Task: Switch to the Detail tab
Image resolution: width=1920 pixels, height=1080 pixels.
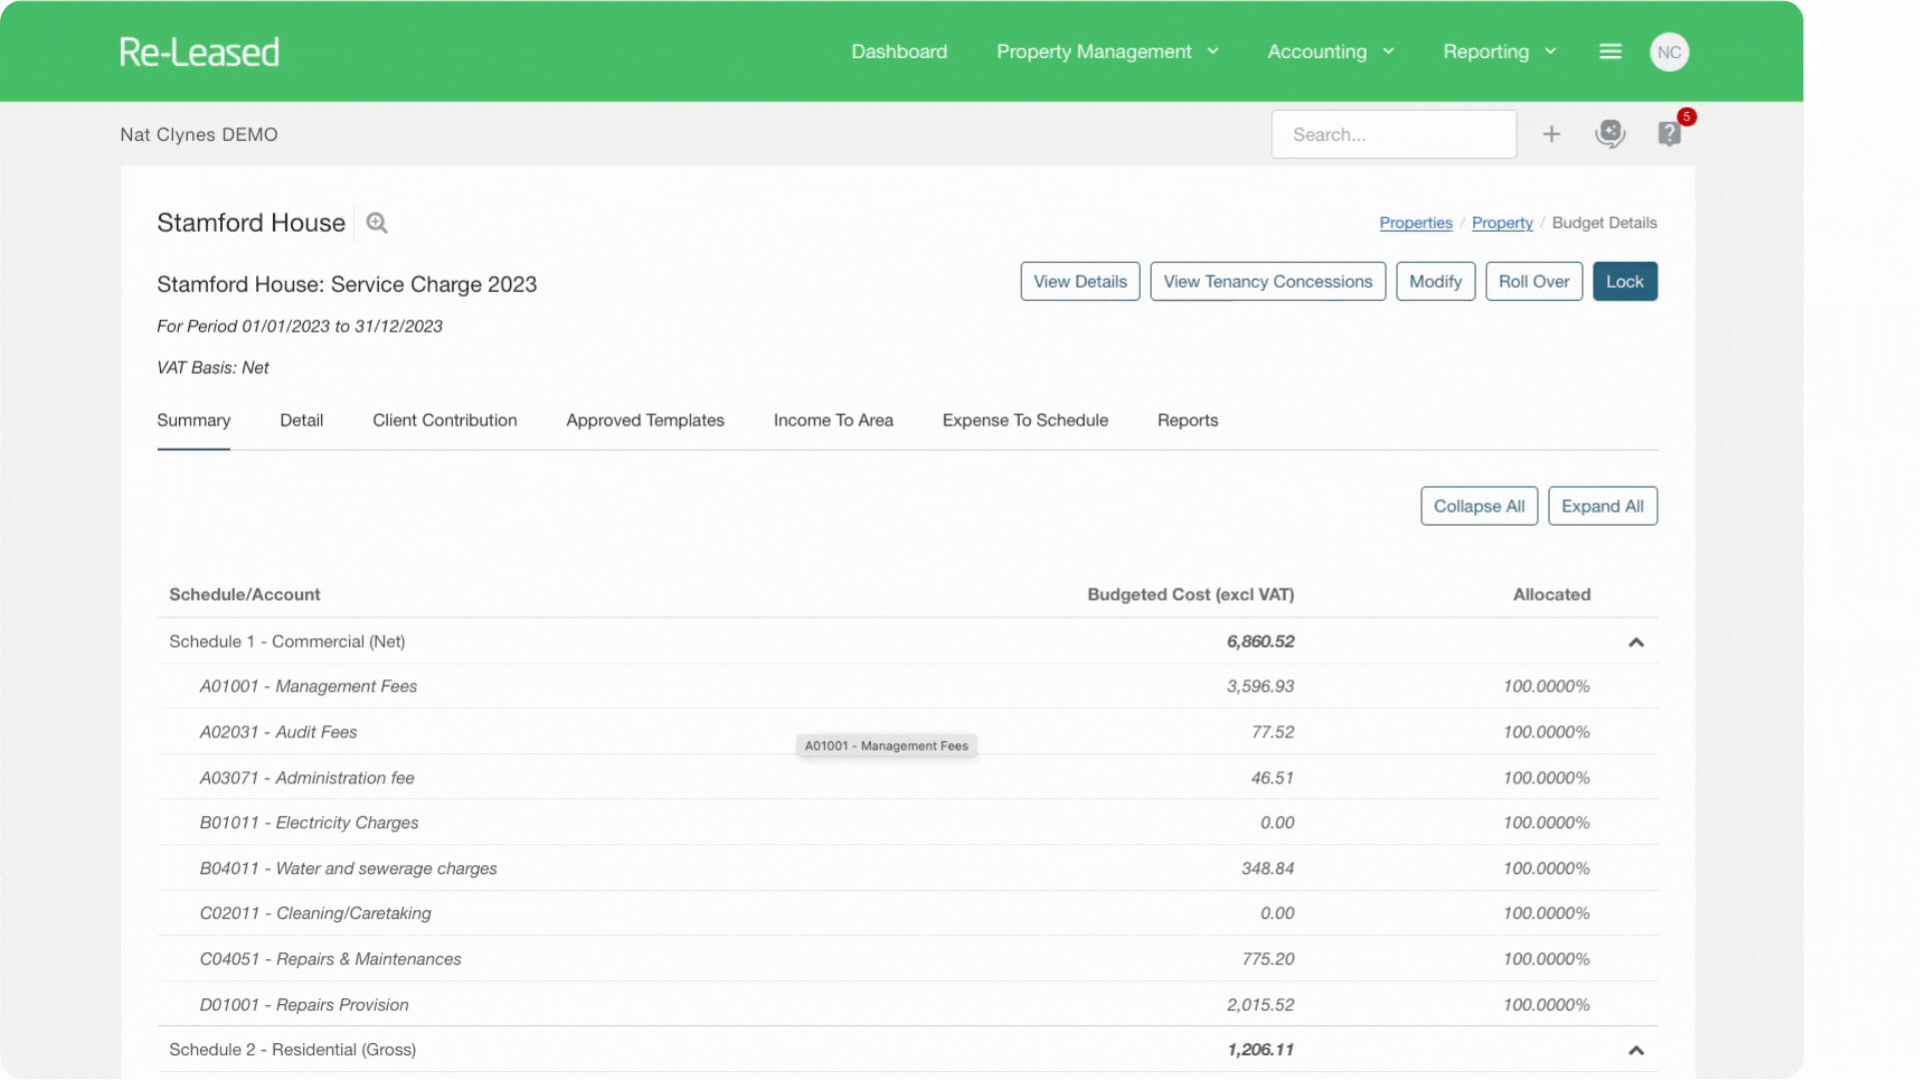Action: point(301,421)
